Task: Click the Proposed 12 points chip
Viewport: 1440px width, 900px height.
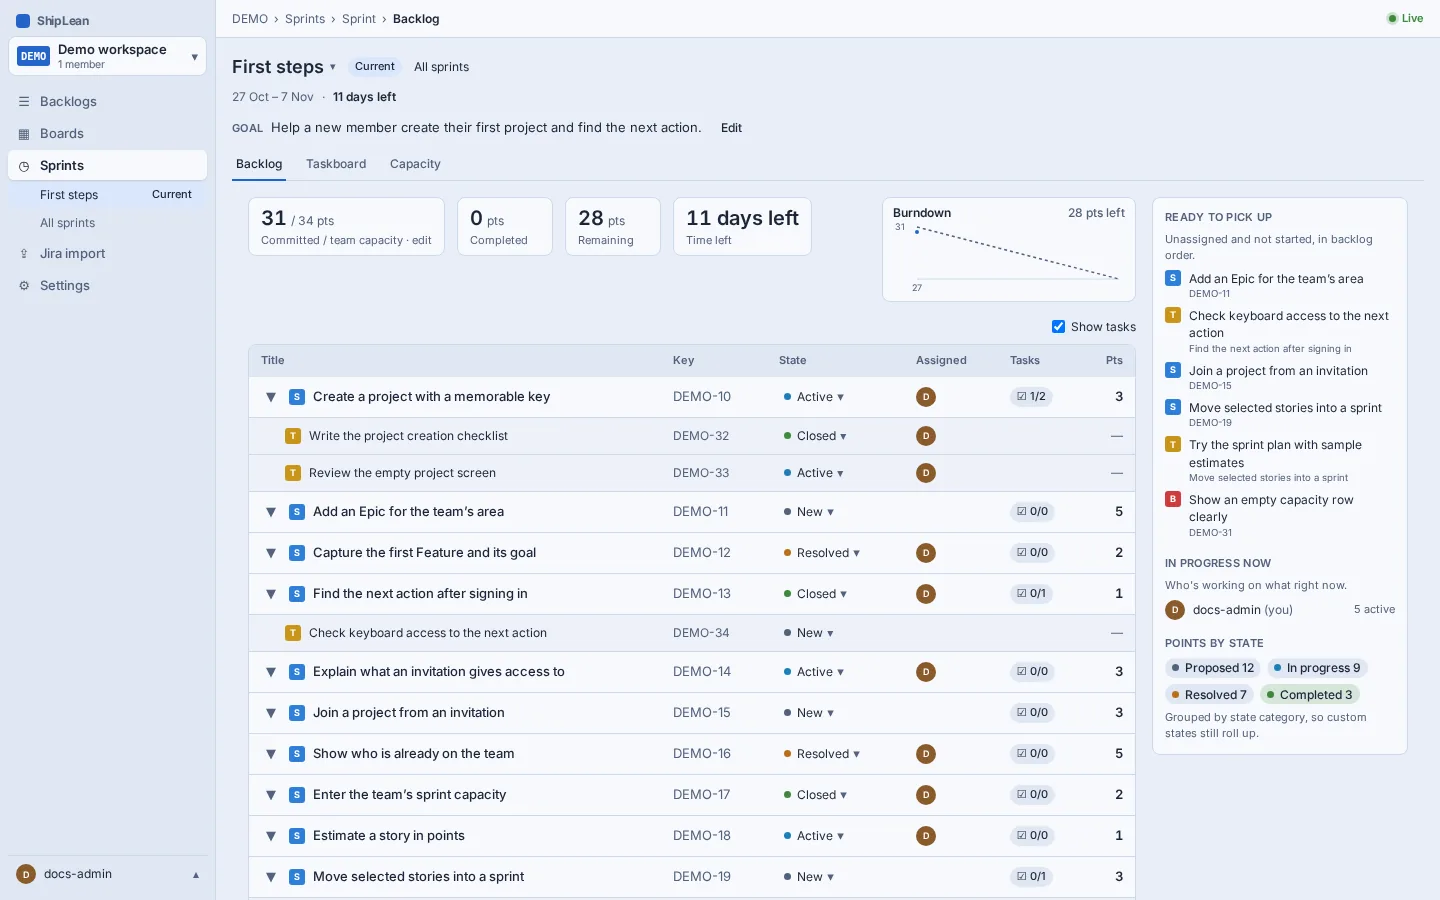Action: click(1213, 668)
